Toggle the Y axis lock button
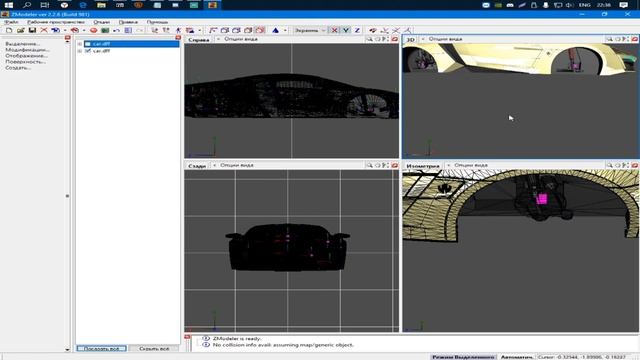Viewport: 640px width, 360px height. click(x=346, y=30)
